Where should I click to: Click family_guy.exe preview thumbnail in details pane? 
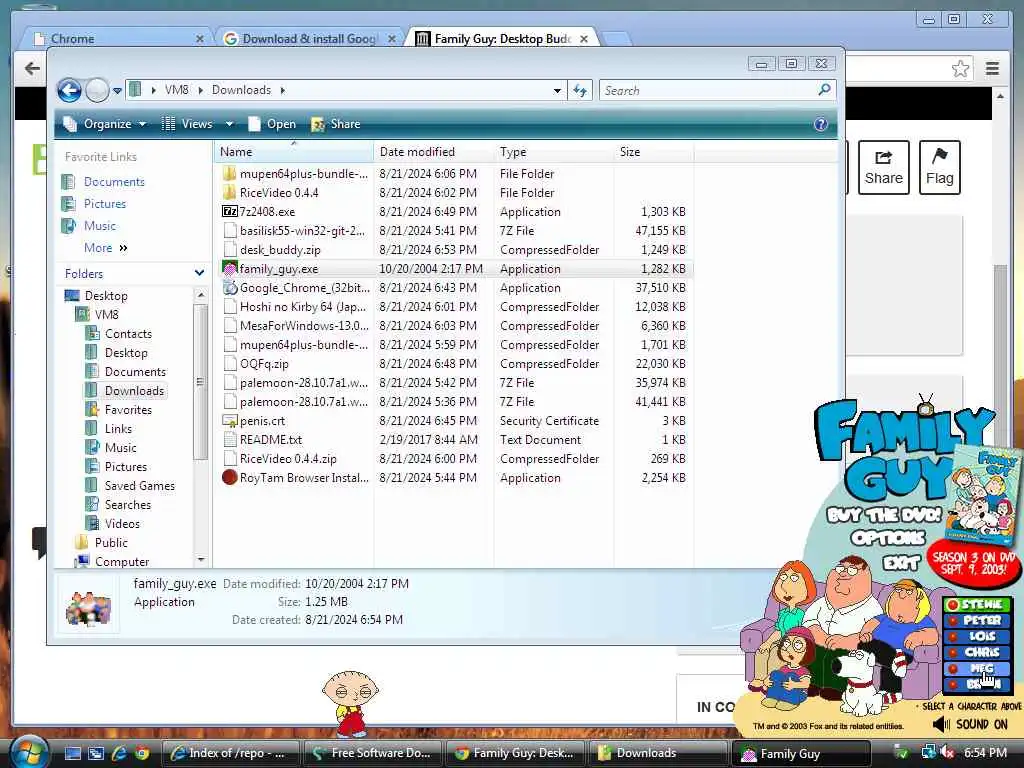click(x=88, y=607)
